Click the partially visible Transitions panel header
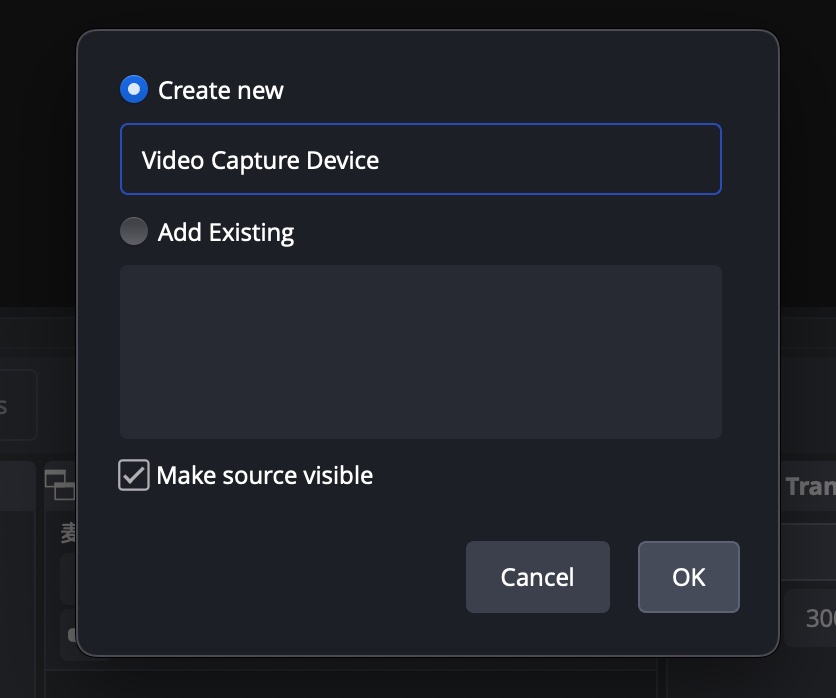Image resolution: width=836 pixels, height=698 pixels. [808, 486]
